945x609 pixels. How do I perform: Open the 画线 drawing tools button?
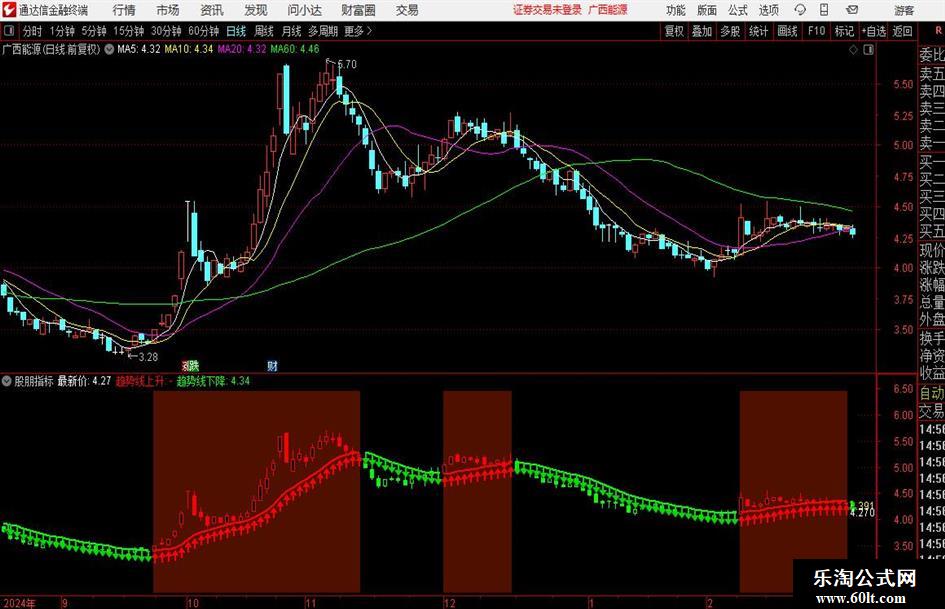pos(787,31)
